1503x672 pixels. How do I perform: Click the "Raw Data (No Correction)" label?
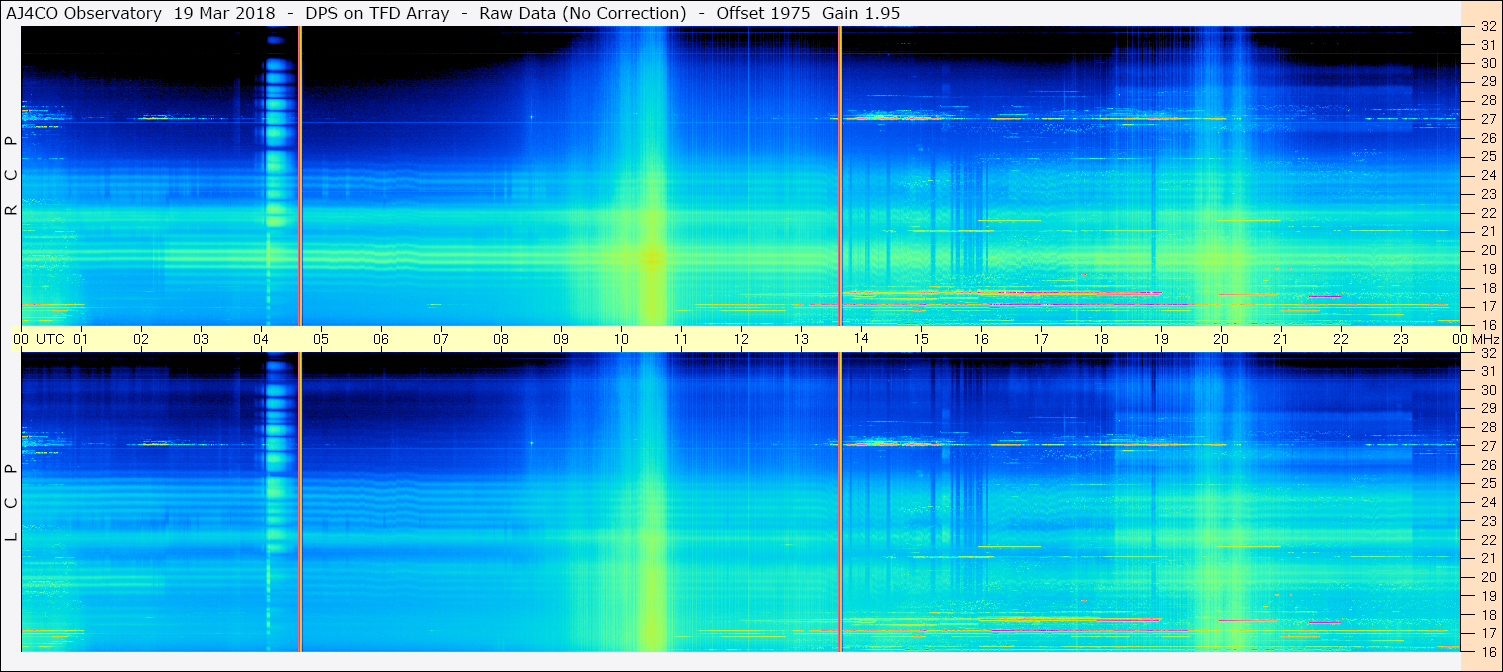(x=582, y=13)
